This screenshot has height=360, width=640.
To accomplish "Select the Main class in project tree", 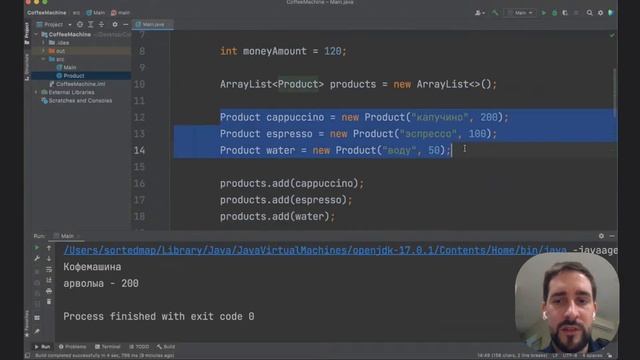I will pos(67,67).
